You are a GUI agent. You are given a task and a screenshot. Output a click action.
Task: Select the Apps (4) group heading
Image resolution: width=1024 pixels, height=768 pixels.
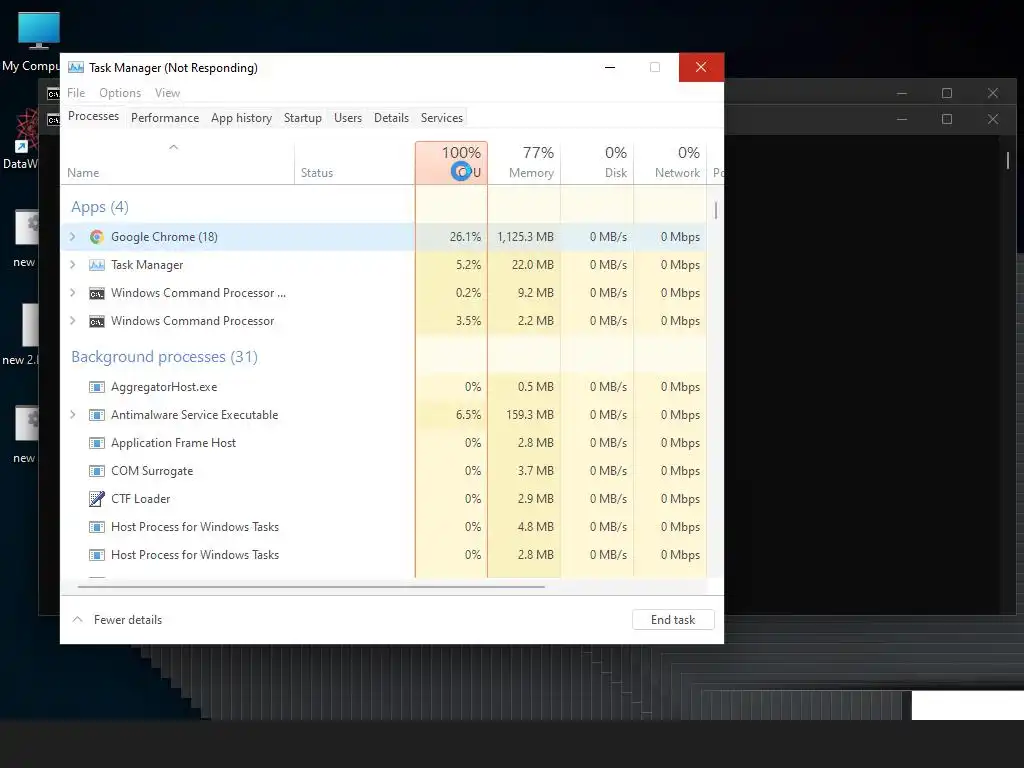[100, 207]
